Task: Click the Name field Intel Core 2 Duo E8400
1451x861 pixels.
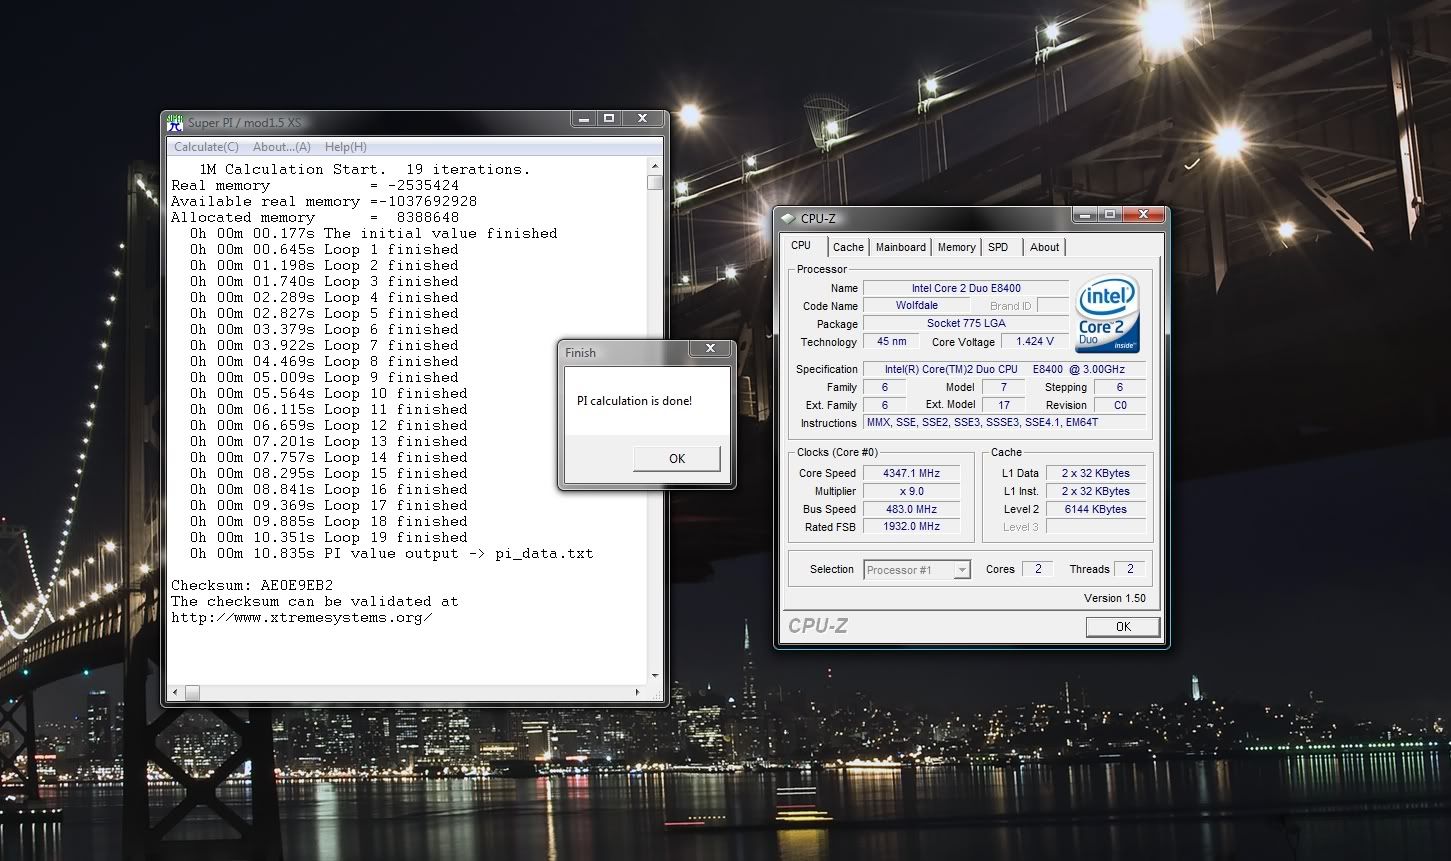Action: (965, 288)
